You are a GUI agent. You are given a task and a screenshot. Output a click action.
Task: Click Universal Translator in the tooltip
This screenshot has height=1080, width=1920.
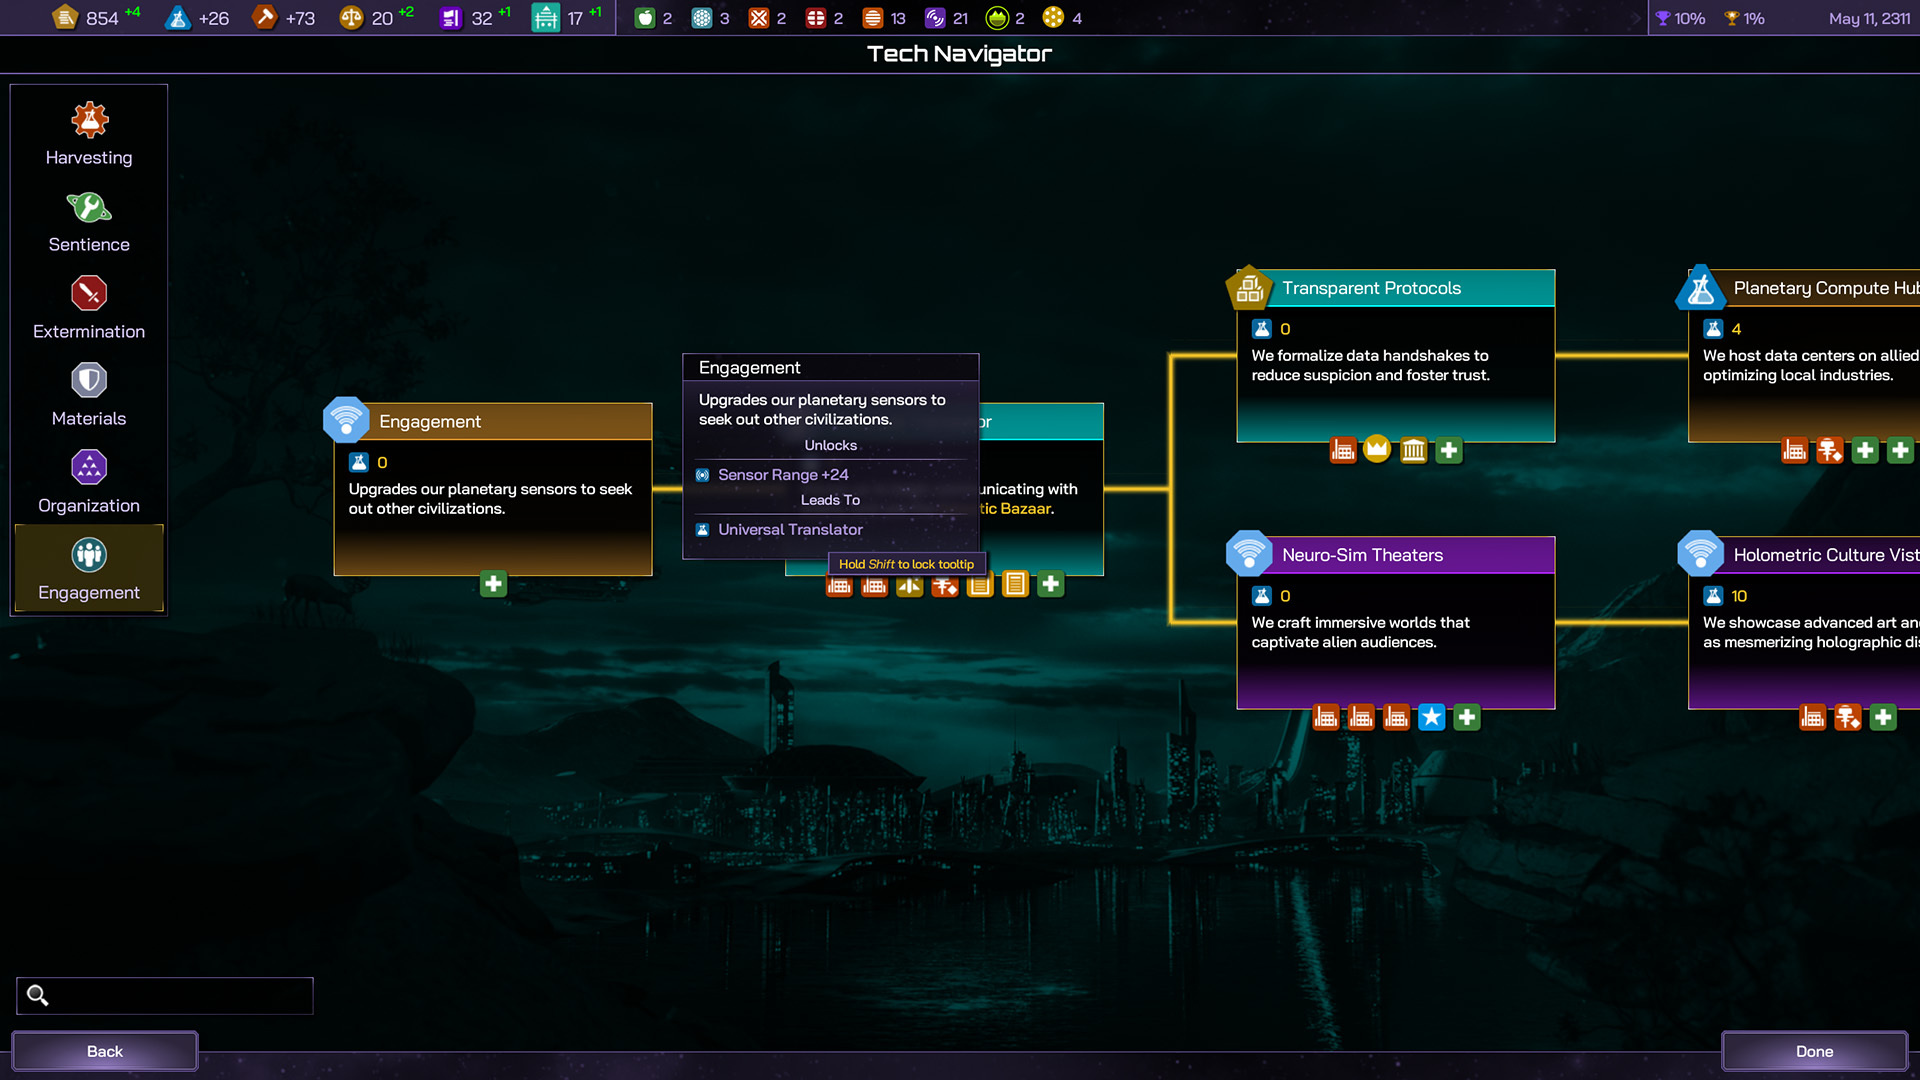tap(789, 530)
